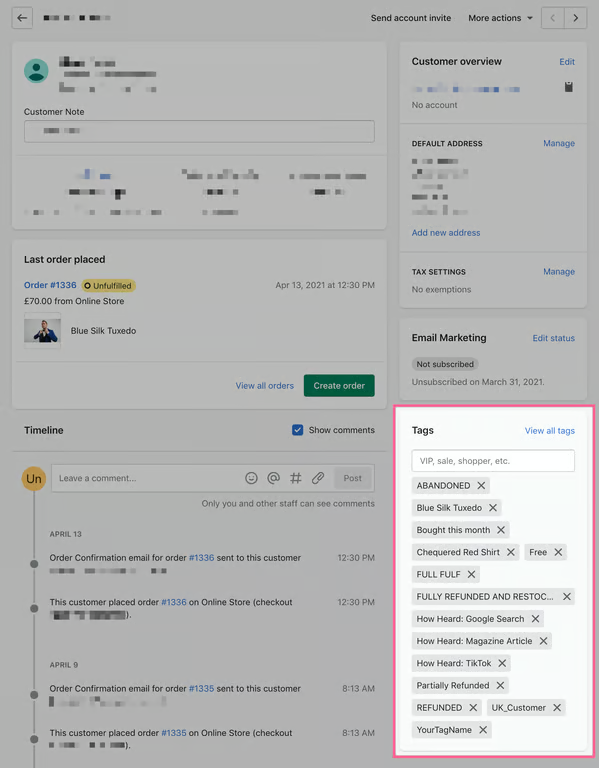Click the Un staff avatar in timeline

[34, 479]
